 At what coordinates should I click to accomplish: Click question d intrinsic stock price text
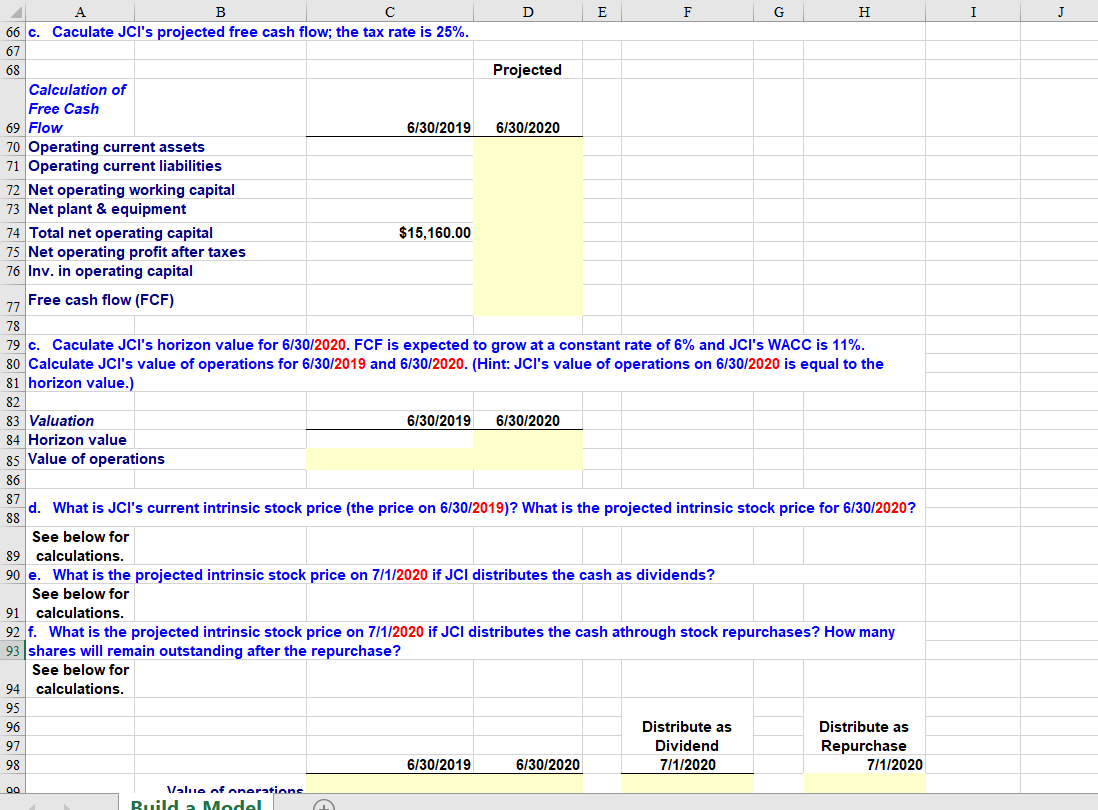click(x=471, y=508)
